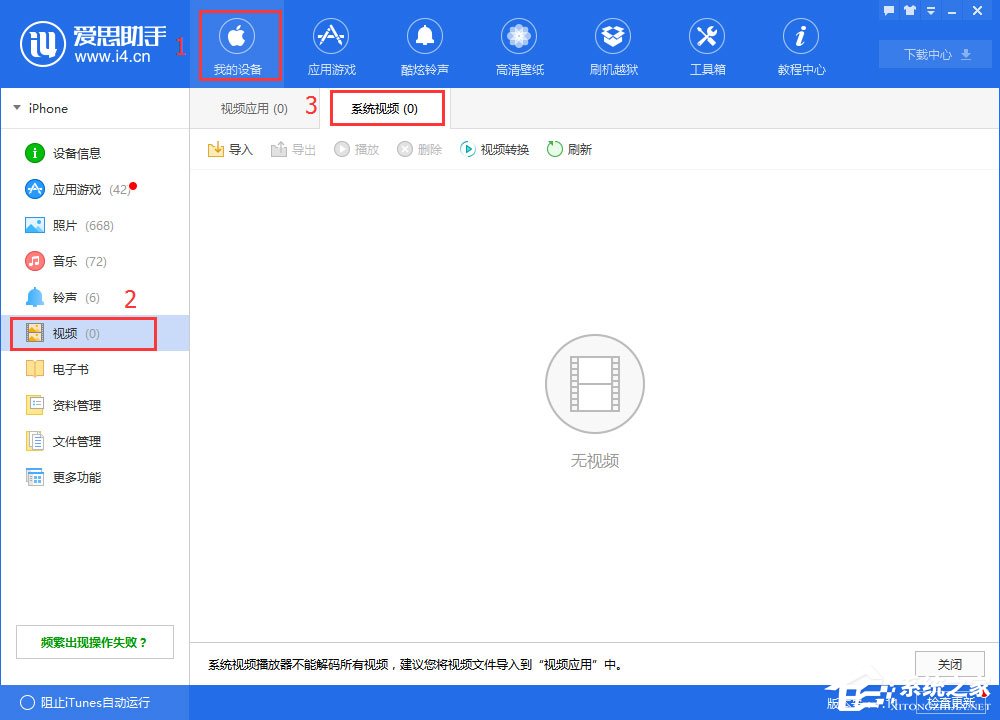Select 设备信息 in the sidebar
This screenshot has height=720, width=1000.
point(76,153)
